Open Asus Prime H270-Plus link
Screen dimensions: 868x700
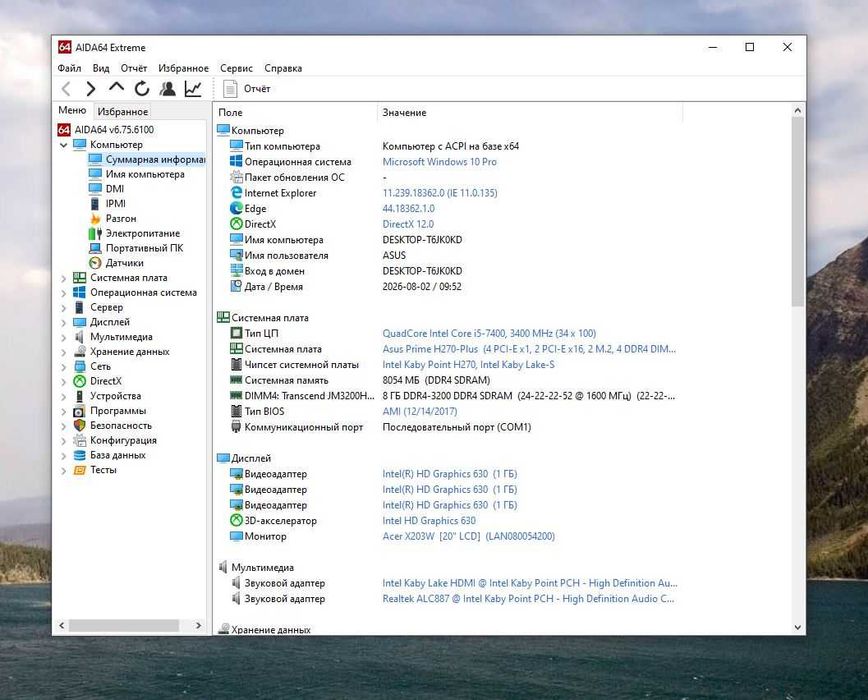(529, 349)
